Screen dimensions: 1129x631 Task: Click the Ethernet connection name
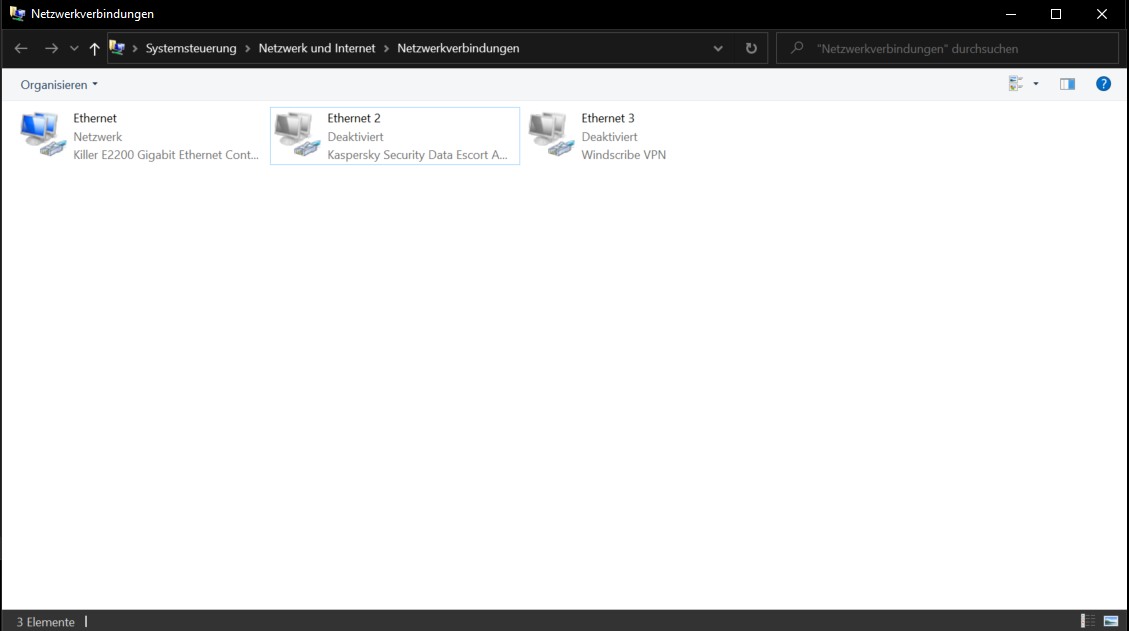[x=95, y=118]
